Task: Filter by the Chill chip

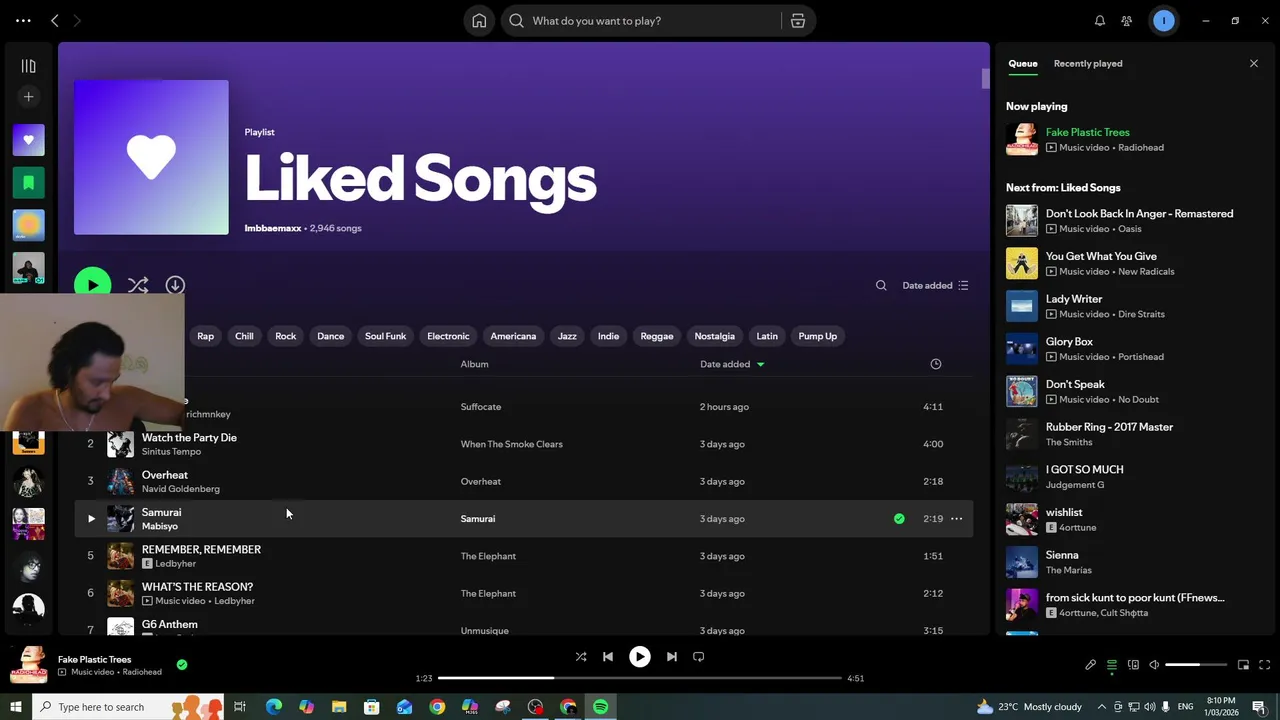Action: click(244, 336)
